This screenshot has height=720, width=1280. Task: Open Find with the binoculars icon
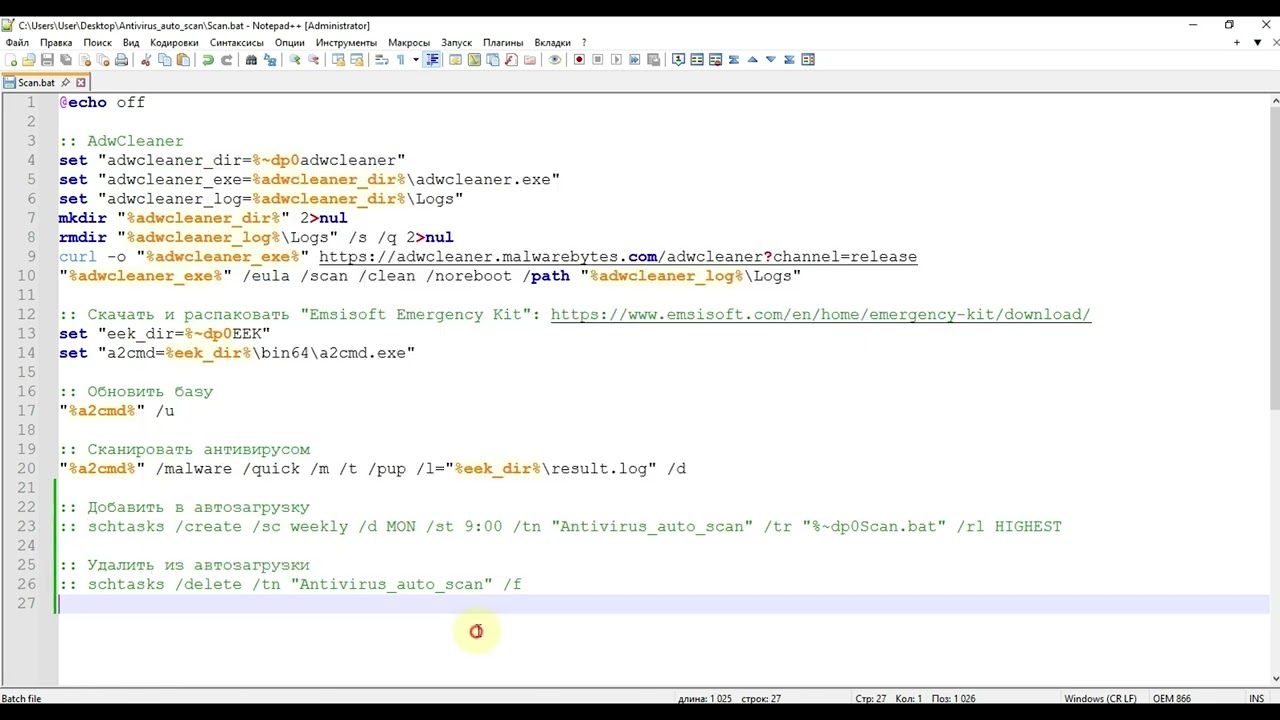click(x=251, y=60)
